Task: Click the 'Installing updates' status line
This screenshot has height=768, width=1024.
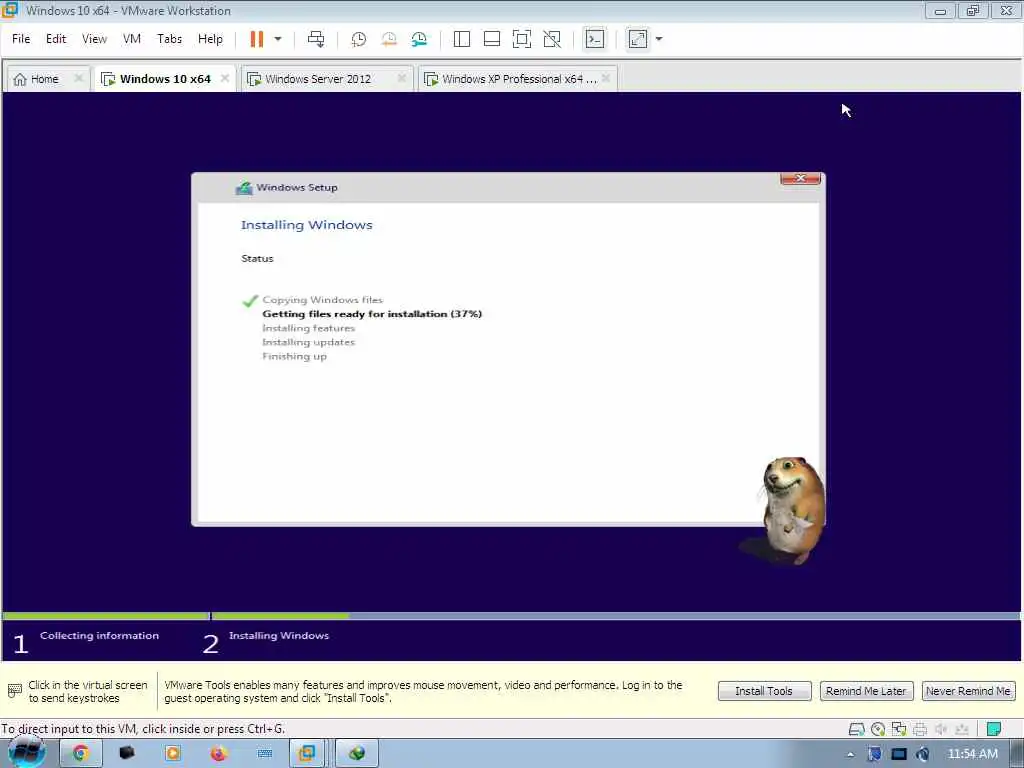Action: coord(309,342)
